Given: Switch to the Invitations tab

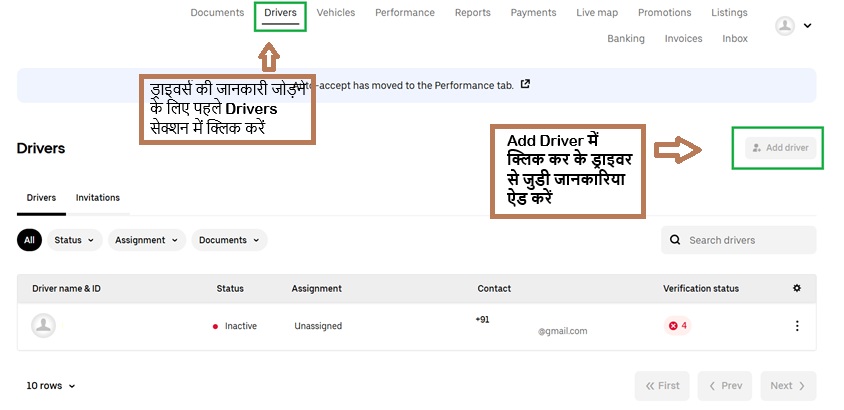Looking at the screenshot, I should [98, 198].
